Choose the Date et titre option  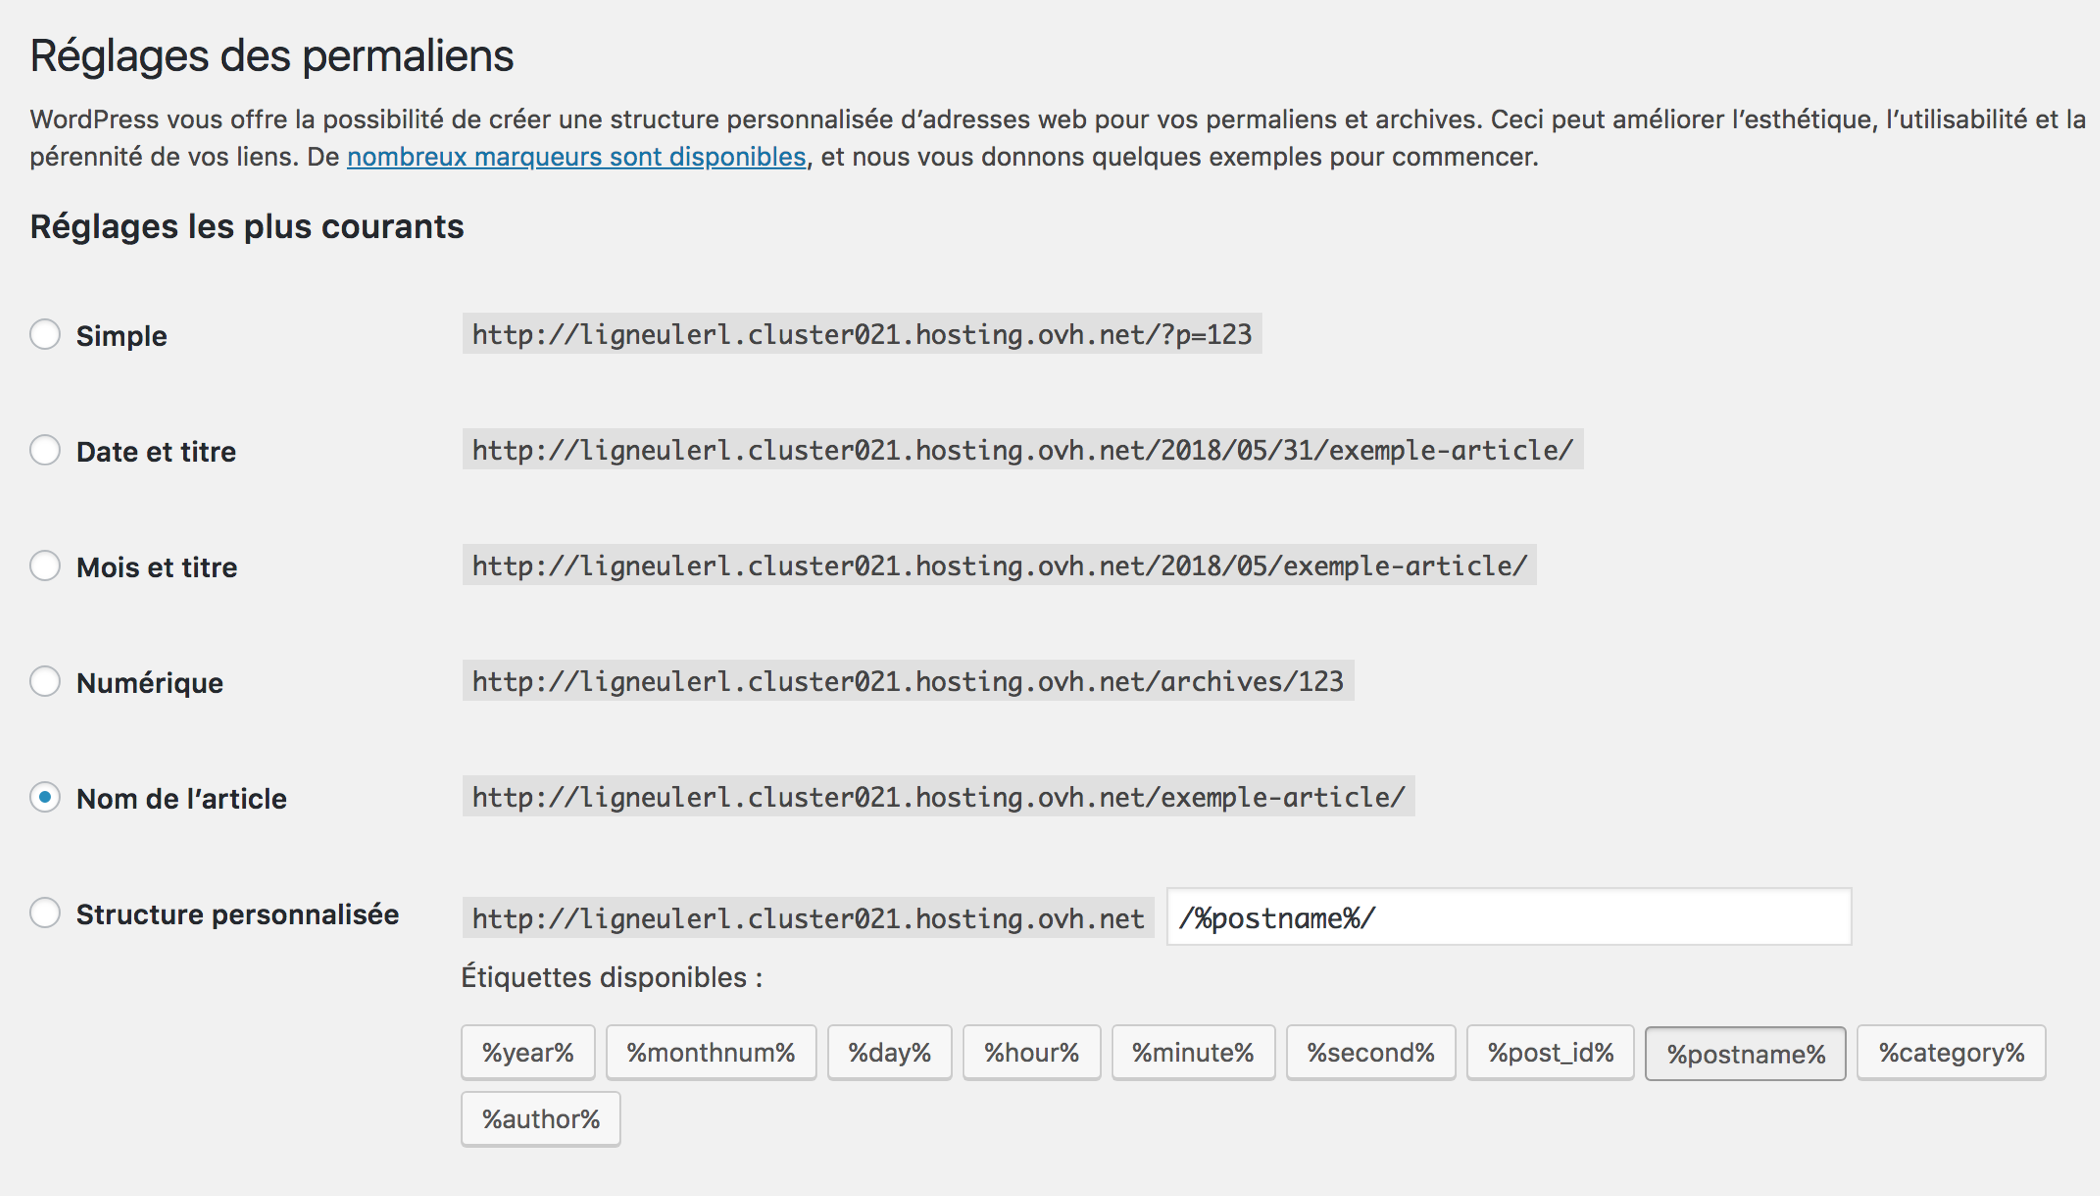(45, 450)
